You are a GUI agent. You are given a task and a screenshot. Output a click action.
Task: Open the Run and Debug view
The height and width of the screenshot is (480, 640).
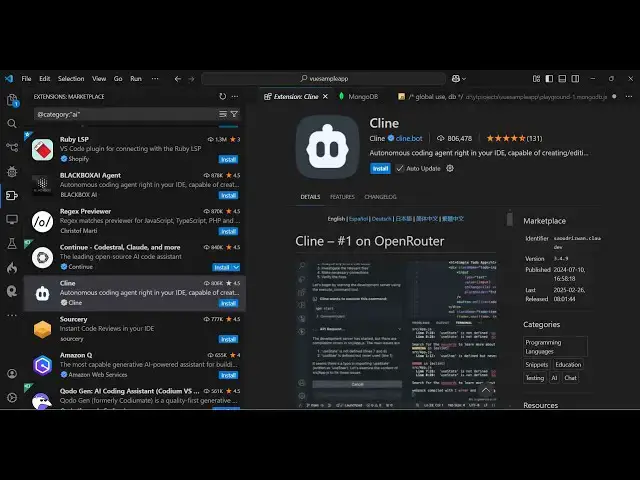click(x=12, y=171)
